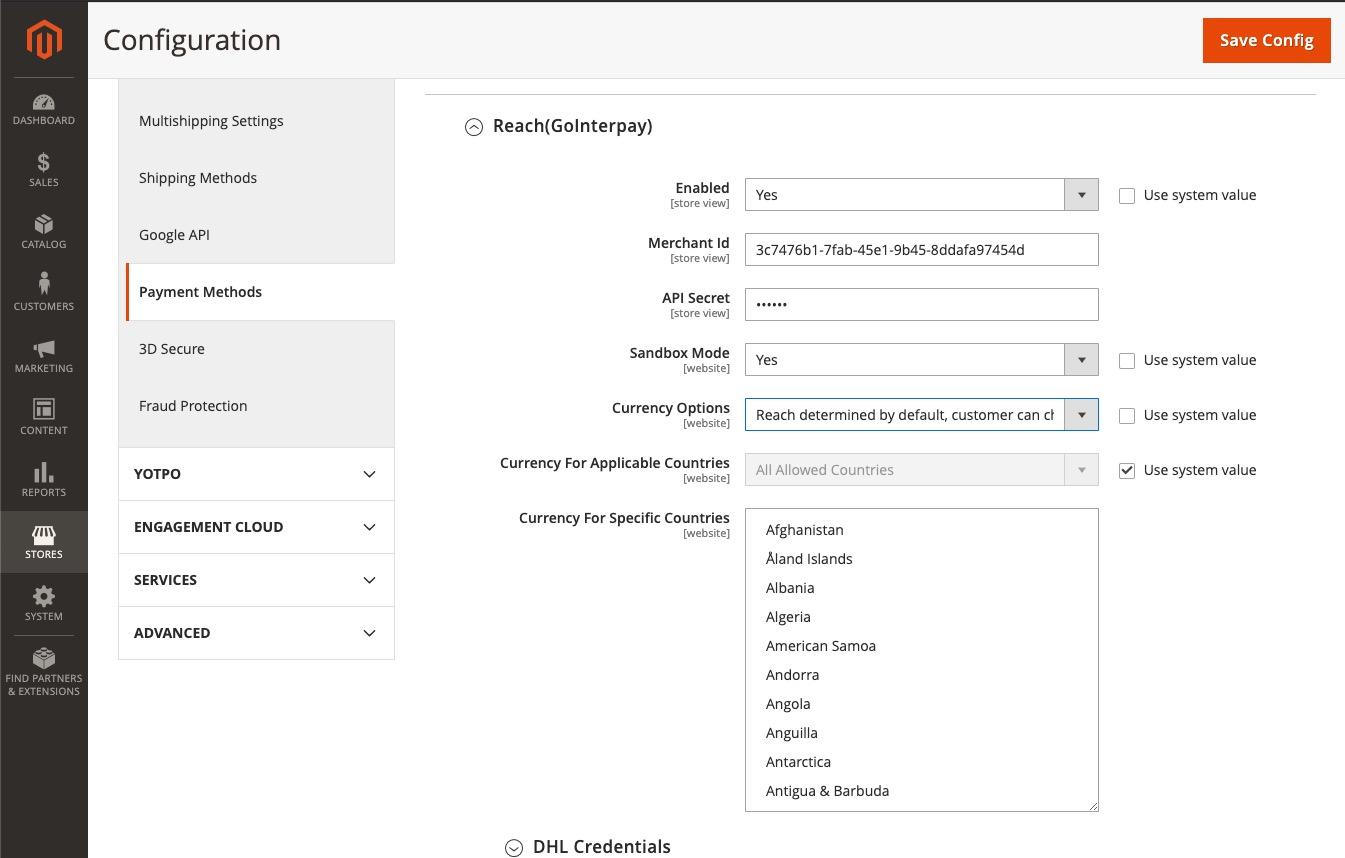Viewport: 1345px width, 858px height.
Task: Click into the Merchant Id field
Action: click(921, 250)
